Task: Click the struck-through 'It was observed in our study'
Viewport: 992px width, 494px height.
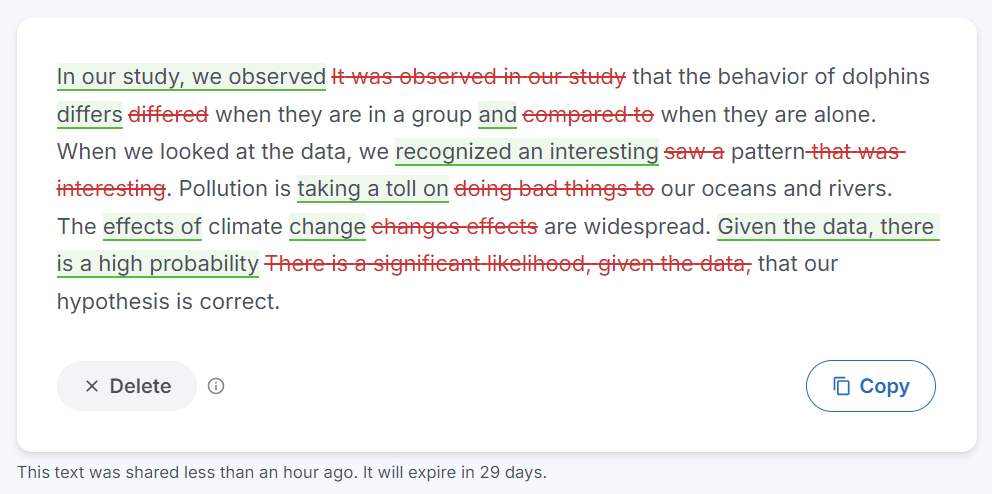Action: (479, 77)
